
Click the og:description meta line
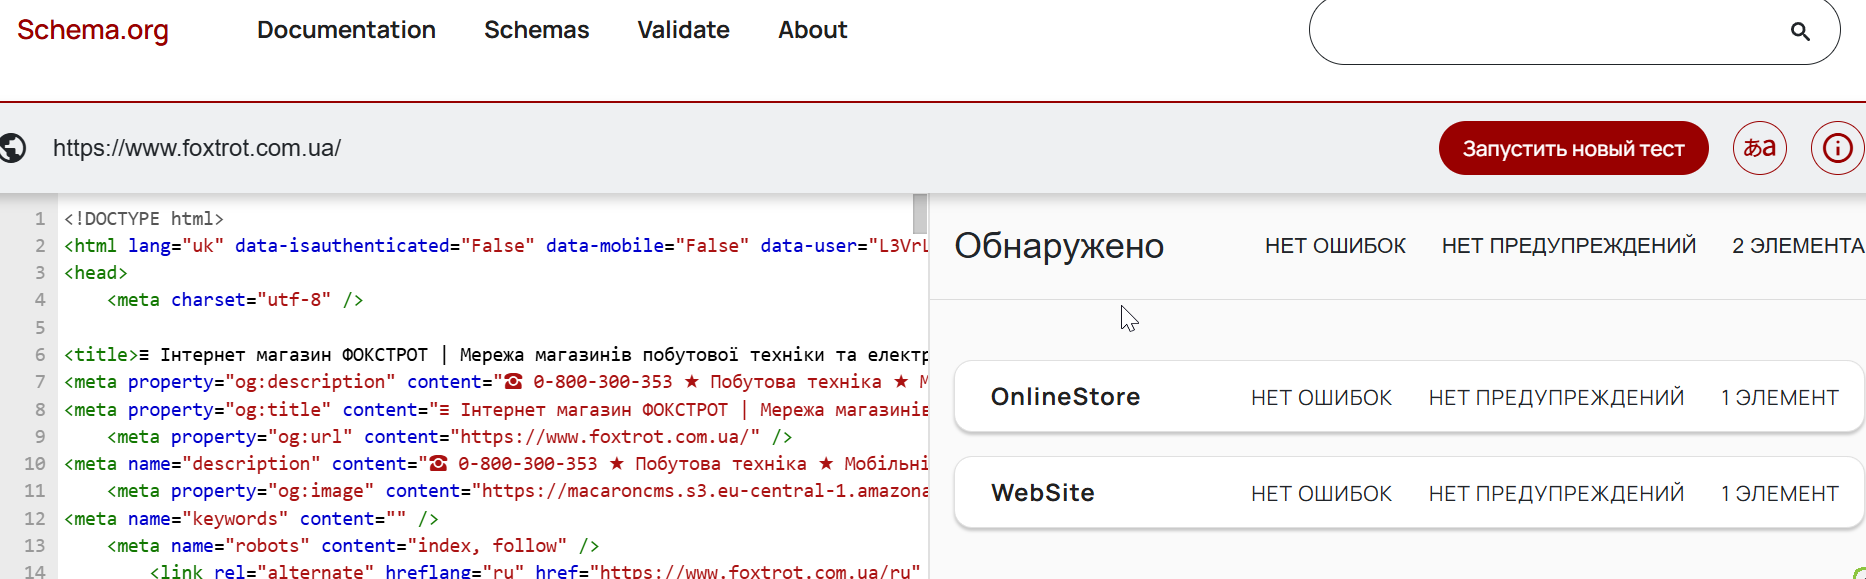coord(495,382)
